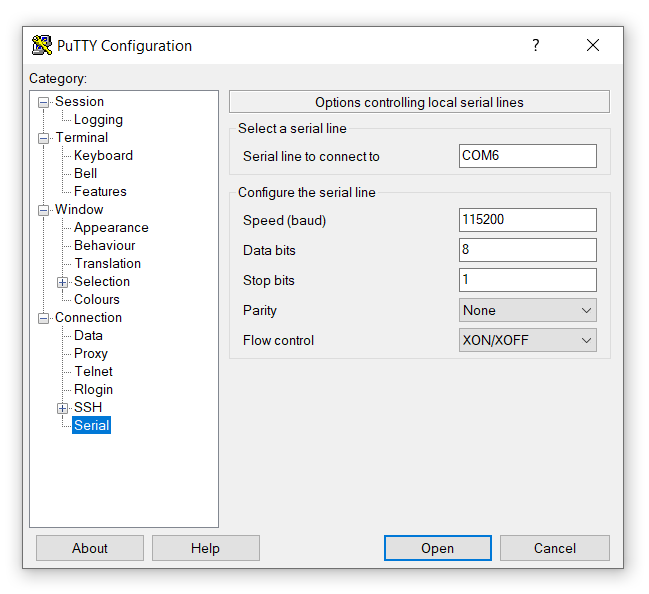Select the Selection category

pyautogui.click(x=102, y=281)
